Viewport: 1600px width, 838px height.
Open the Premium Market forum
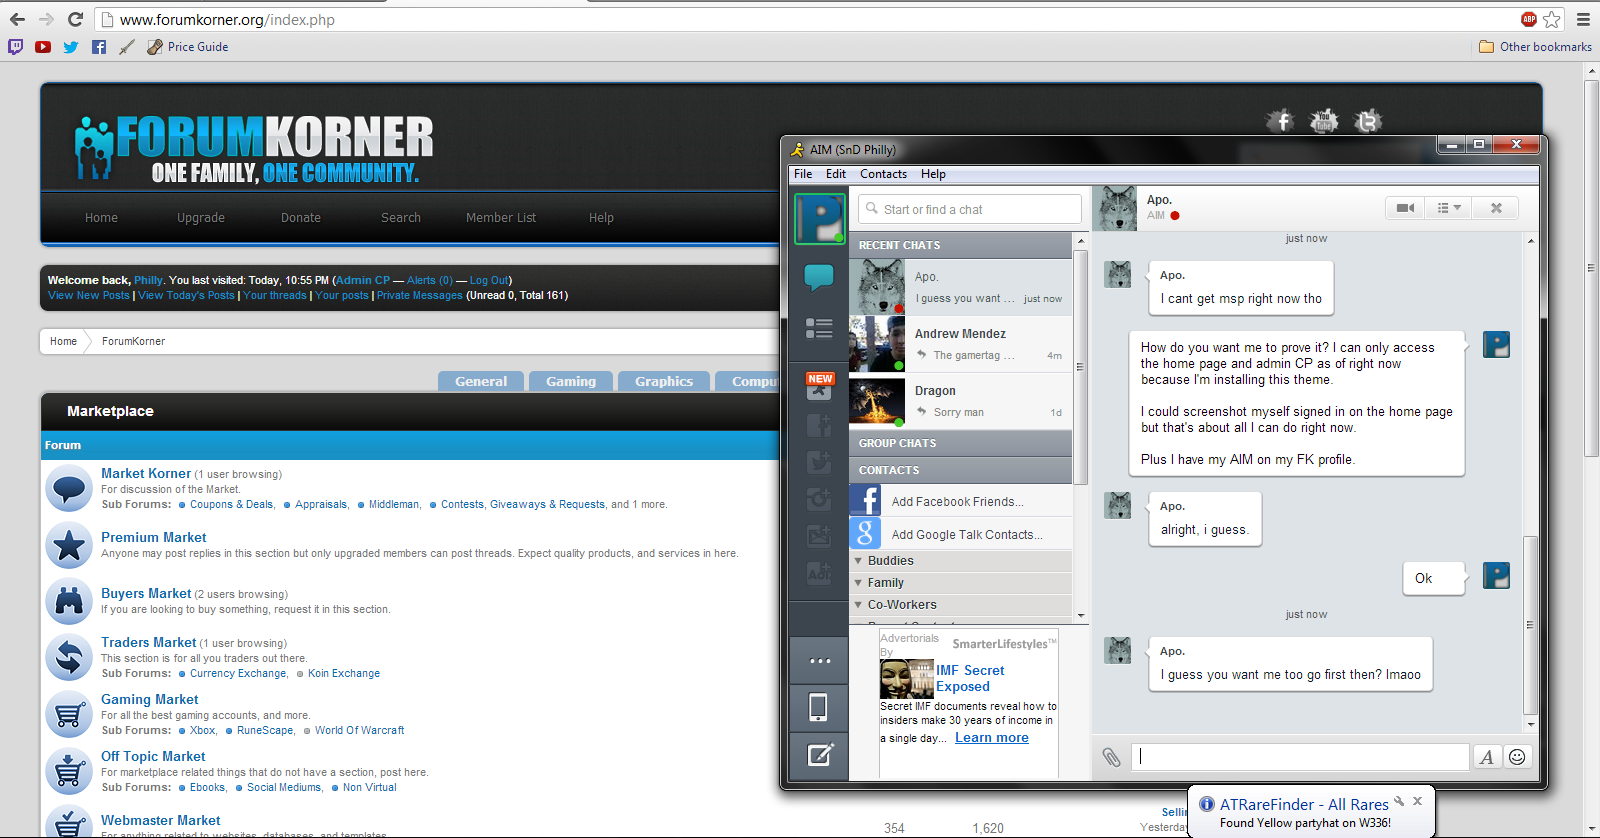[153, 537]
